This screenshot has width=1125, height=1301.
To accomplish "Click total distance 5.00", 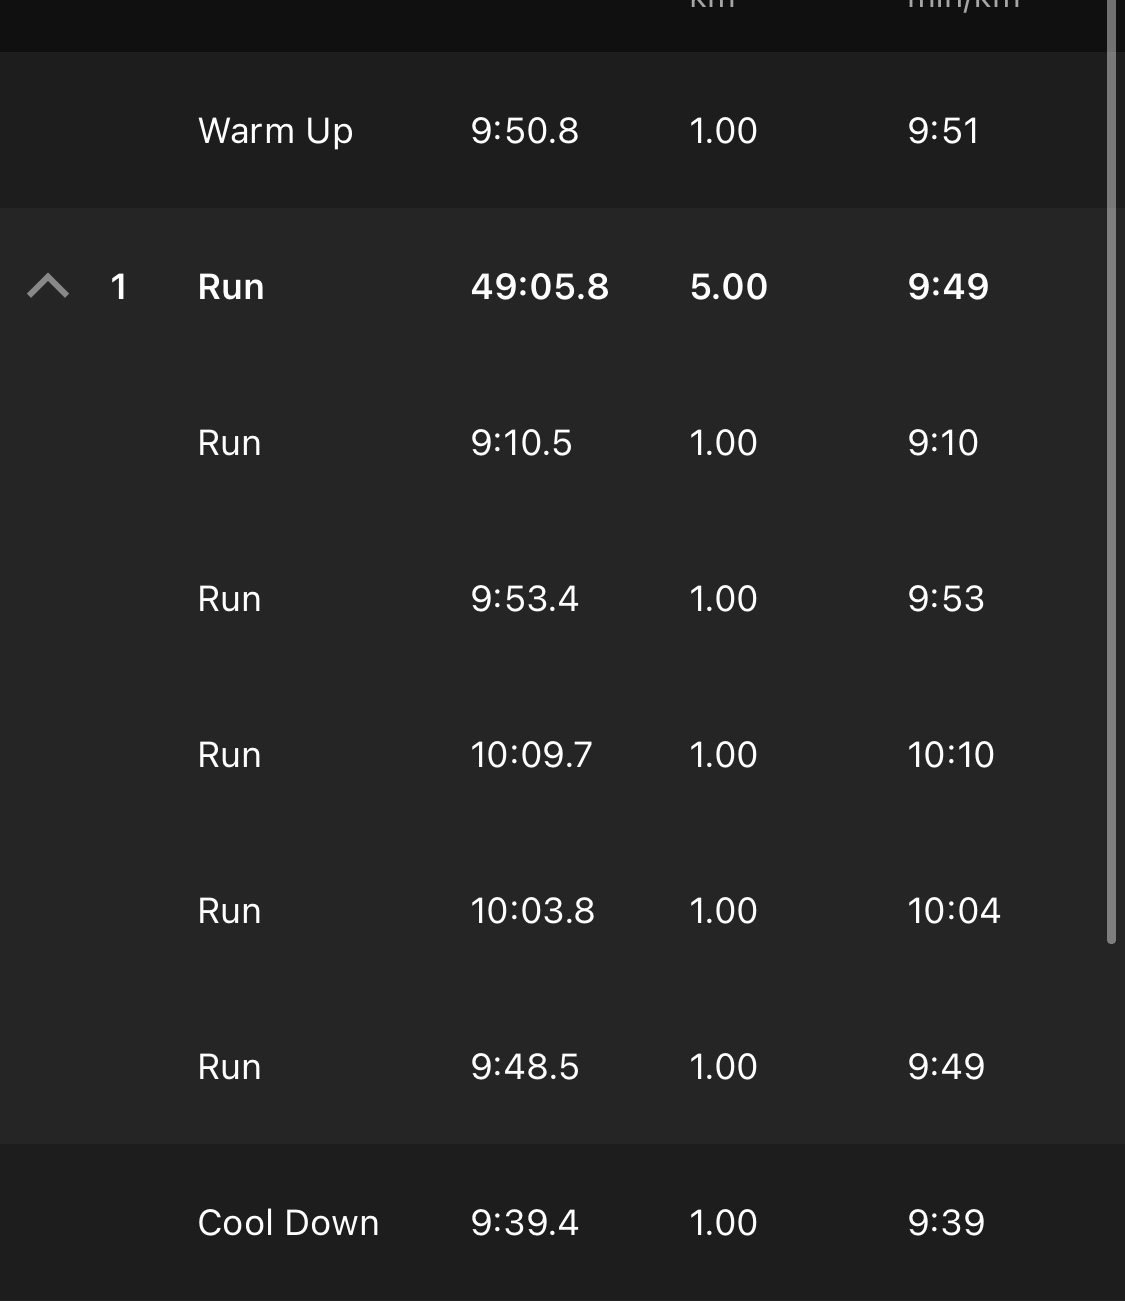I will click(x=728, y=287).
